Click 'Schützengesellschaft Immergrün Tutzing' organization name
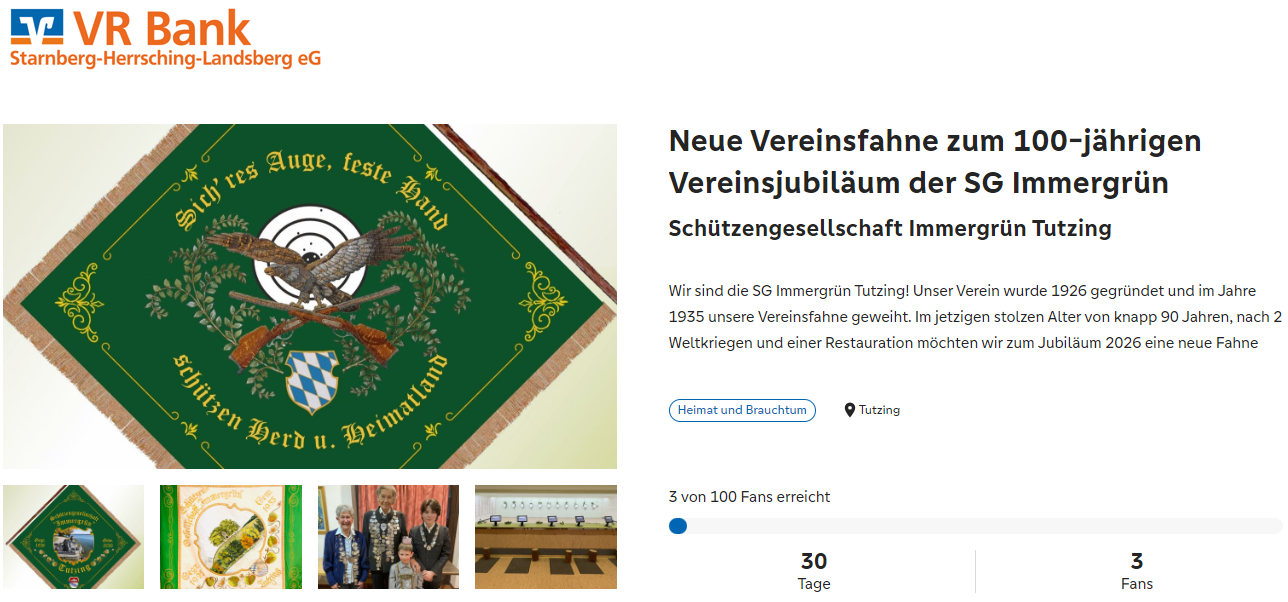1288x602 pixels. coord(890,228)
